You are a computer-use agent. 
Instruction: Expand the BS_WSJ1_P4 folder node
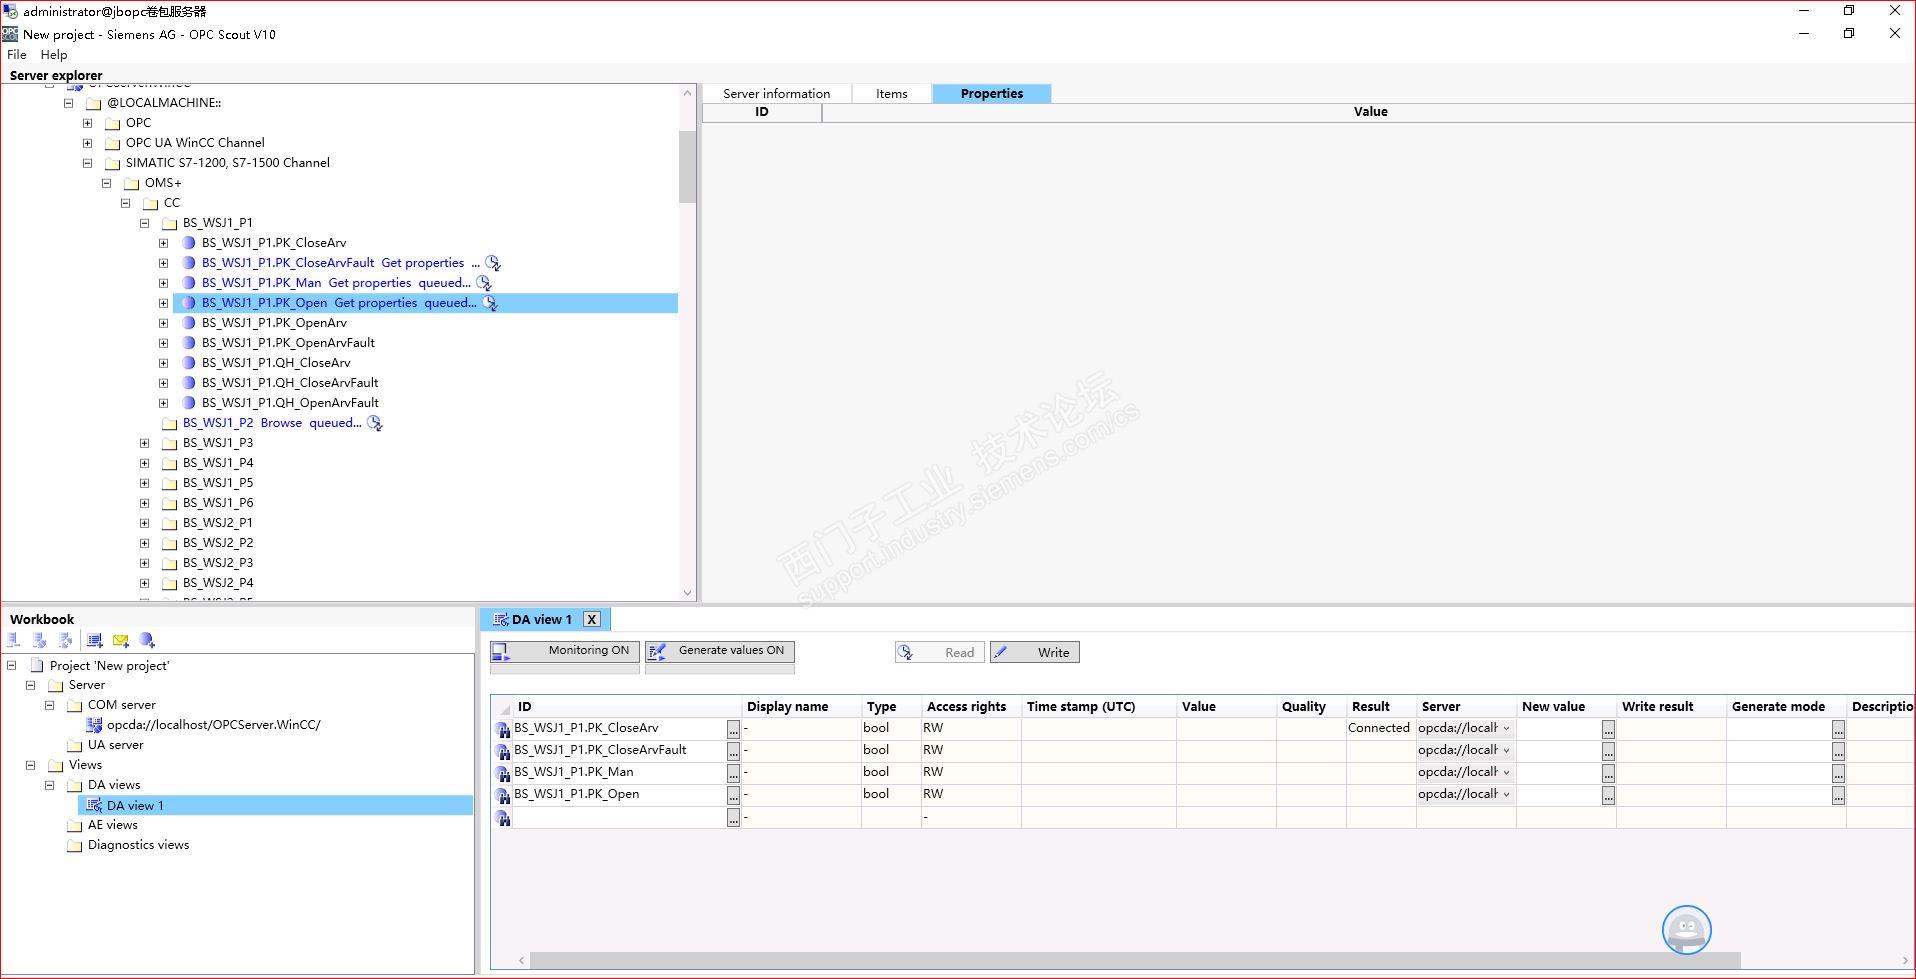tap(144, 463)
